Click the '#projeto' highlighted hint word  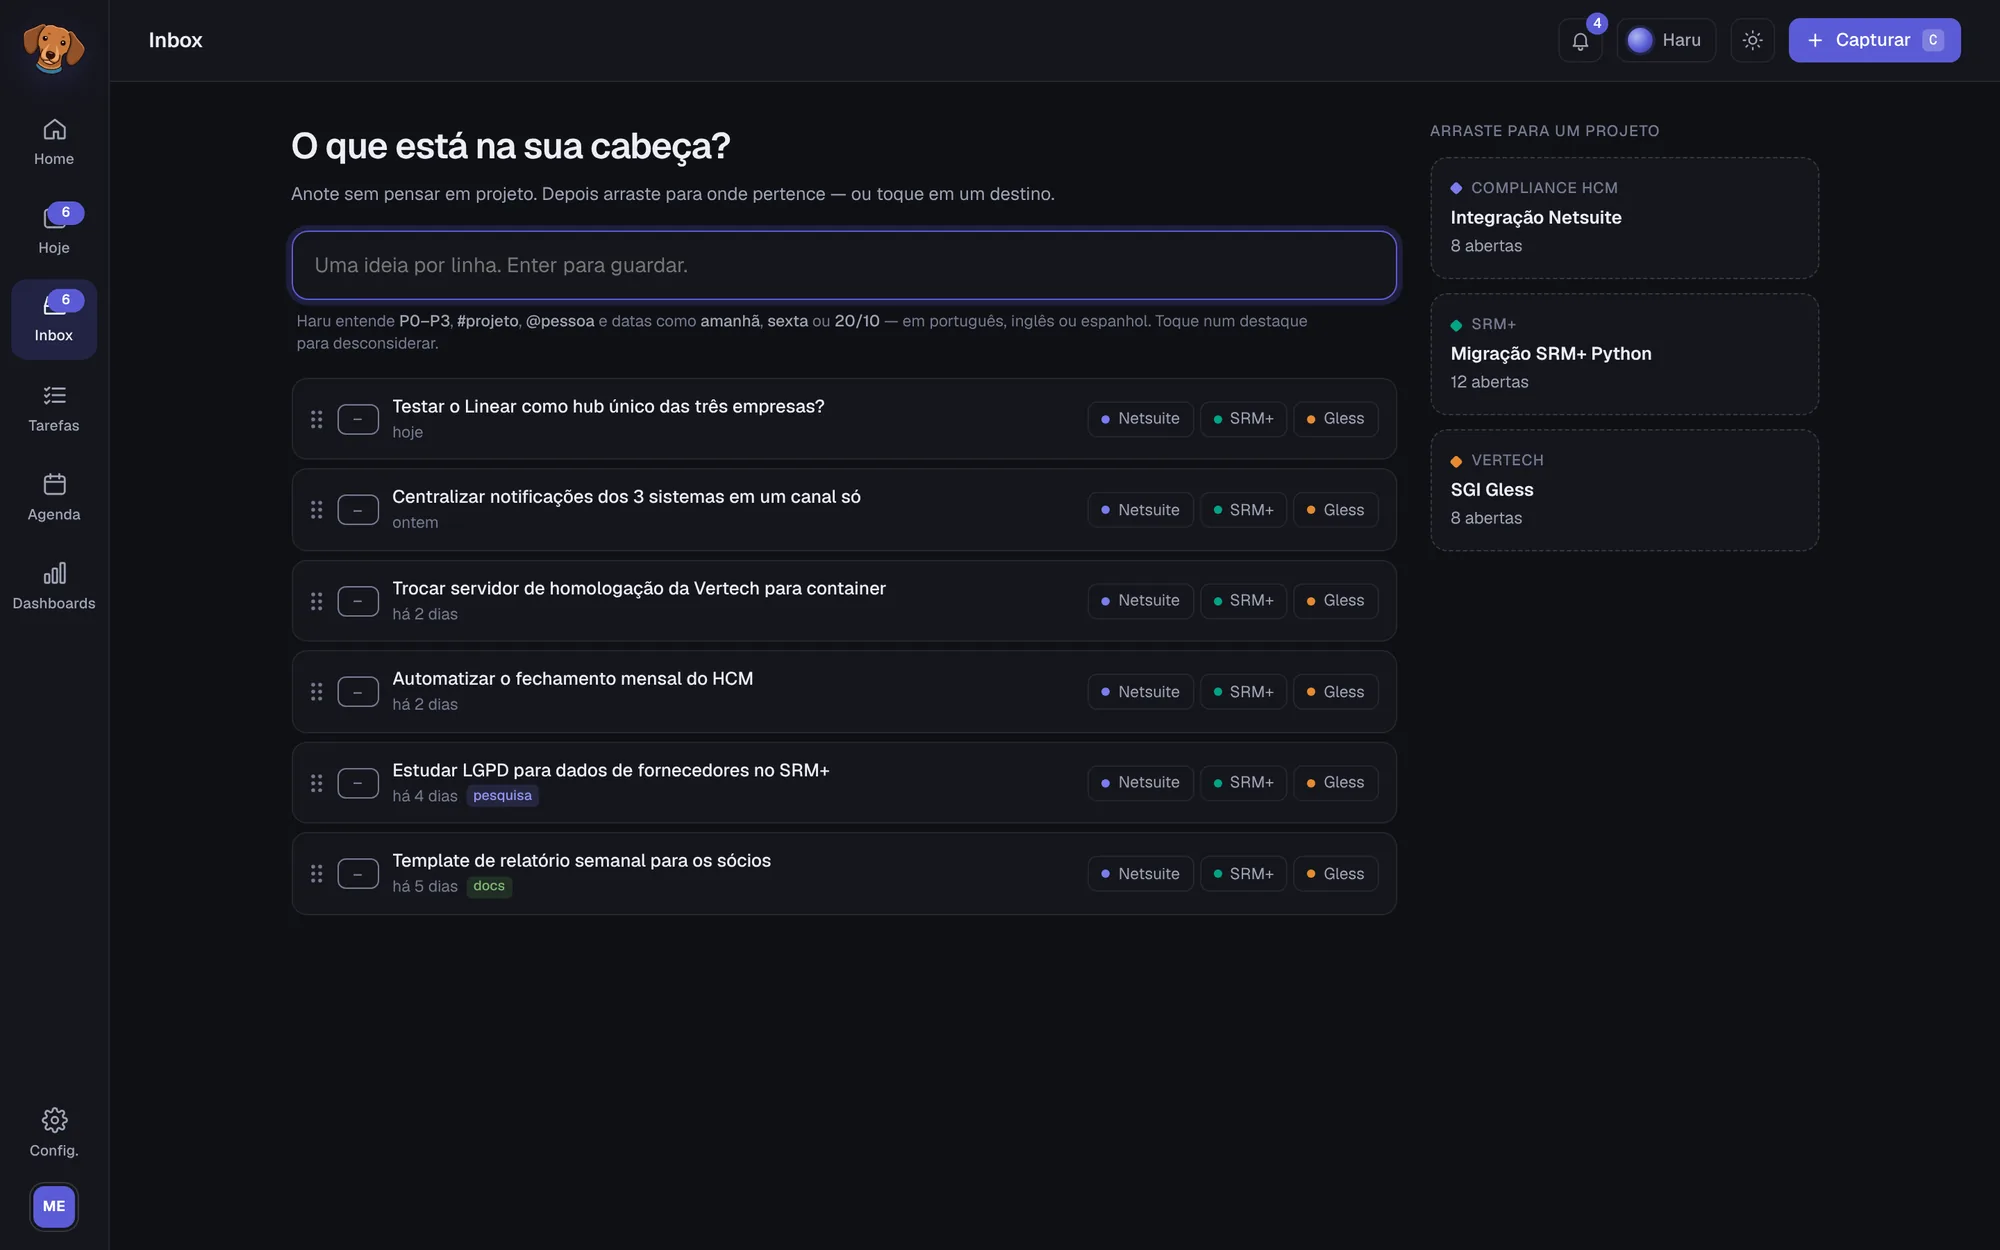[x=488, y=321]
